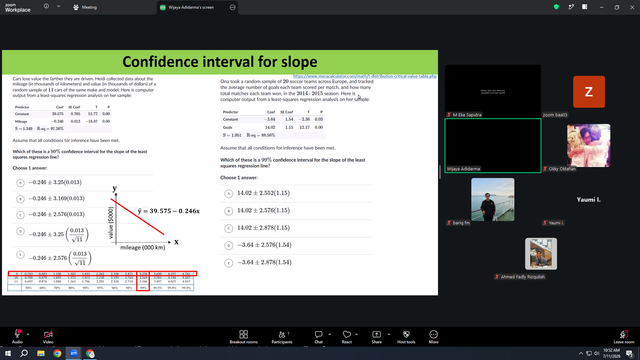The height and width of the screenshot is (360, 640).
Task: Select Okky Oktafian video tile
Action: (589, 146)
